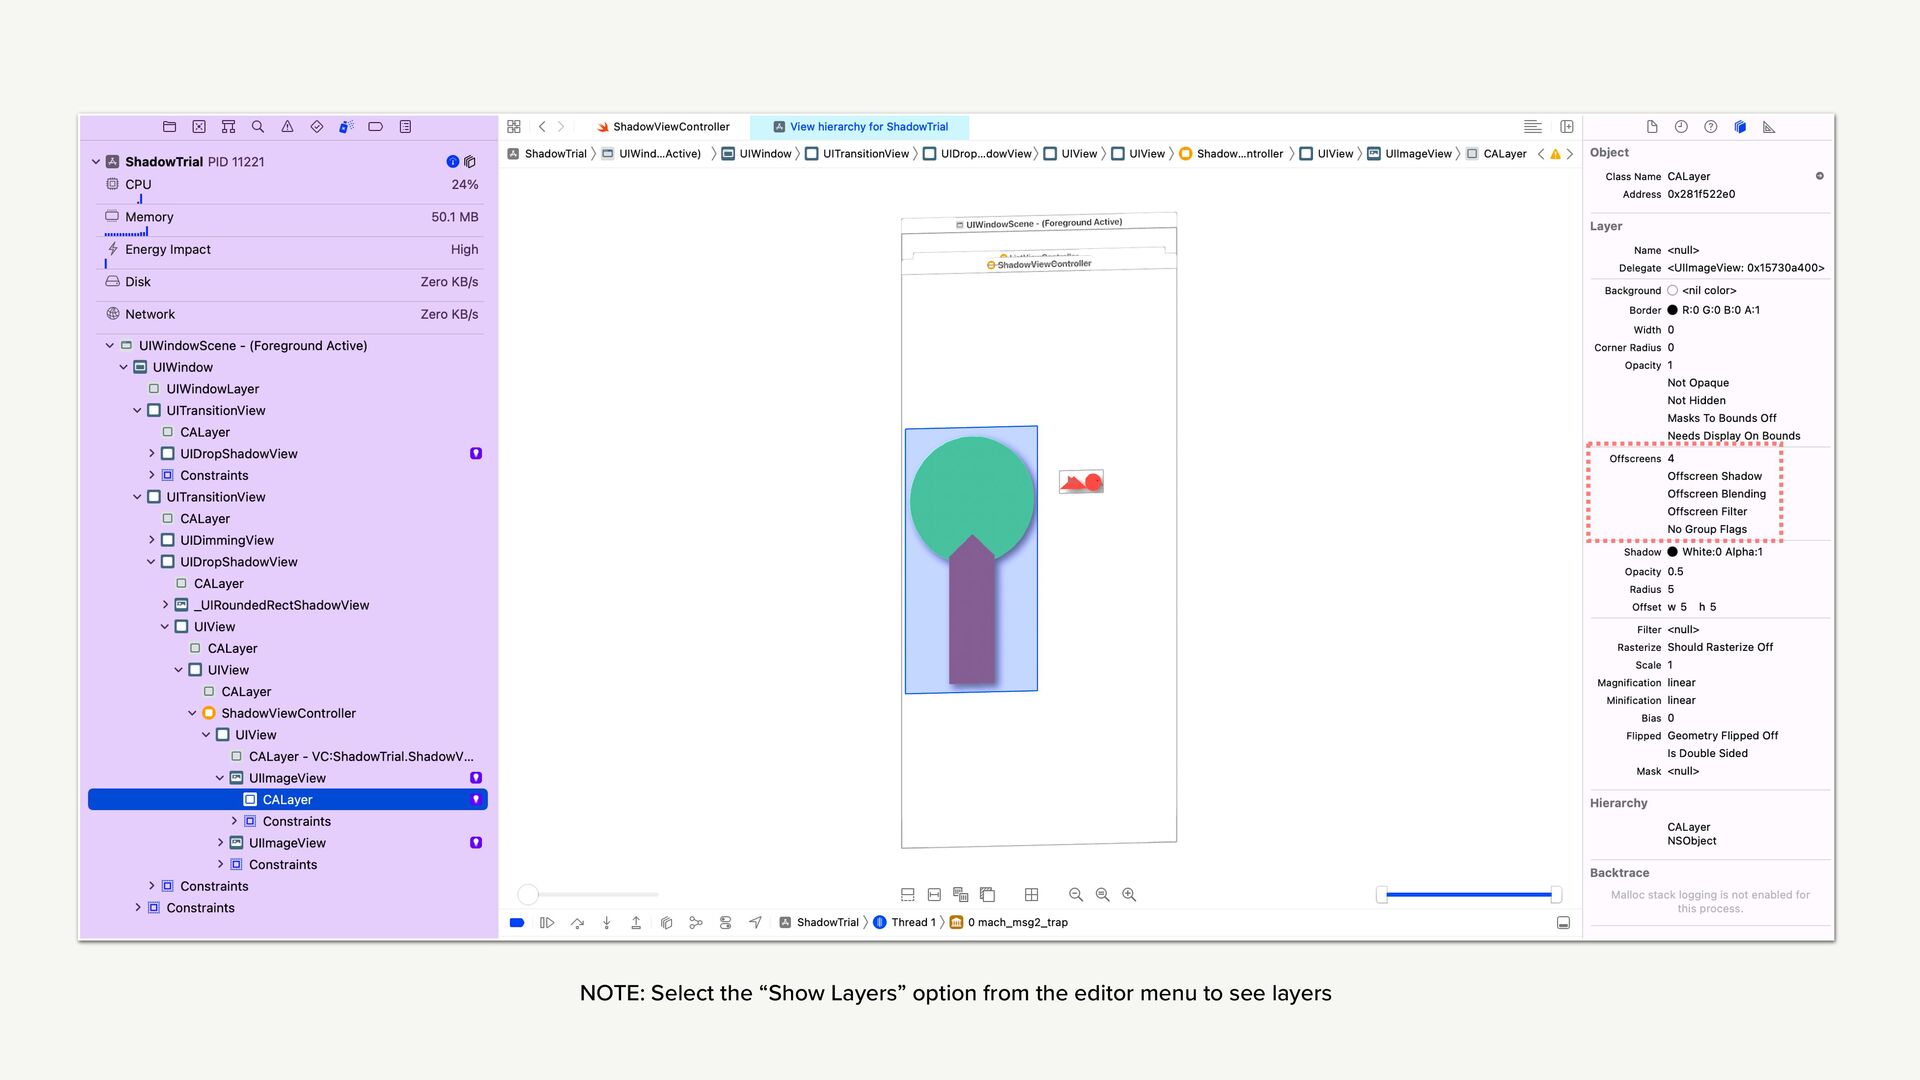Click the Step Out debug icon
Viewport: 1920px width, 1080px height.
pos(636,923)
